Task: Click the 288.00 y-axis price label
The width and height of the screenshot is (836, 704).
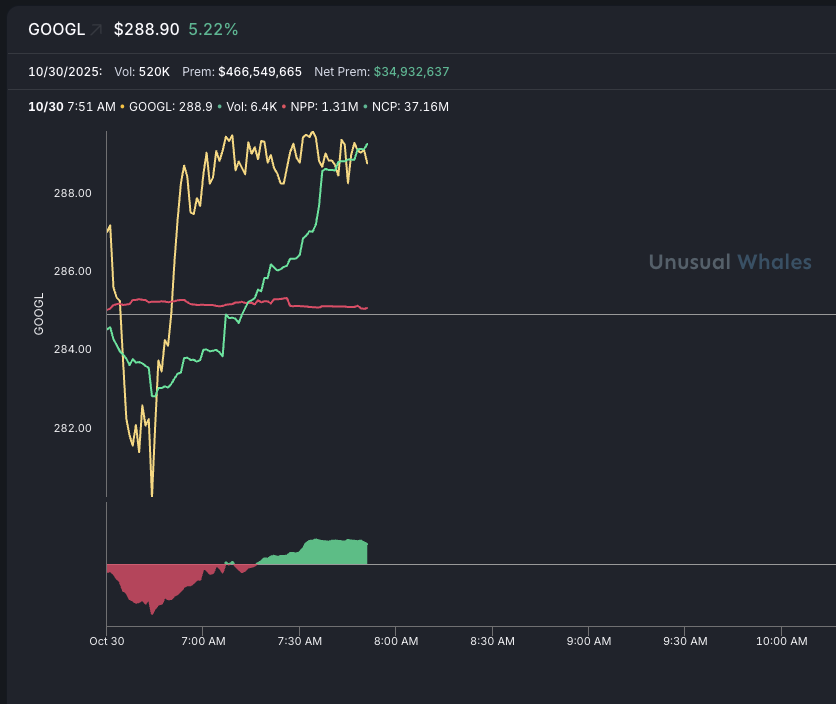Action: [72, 193]
